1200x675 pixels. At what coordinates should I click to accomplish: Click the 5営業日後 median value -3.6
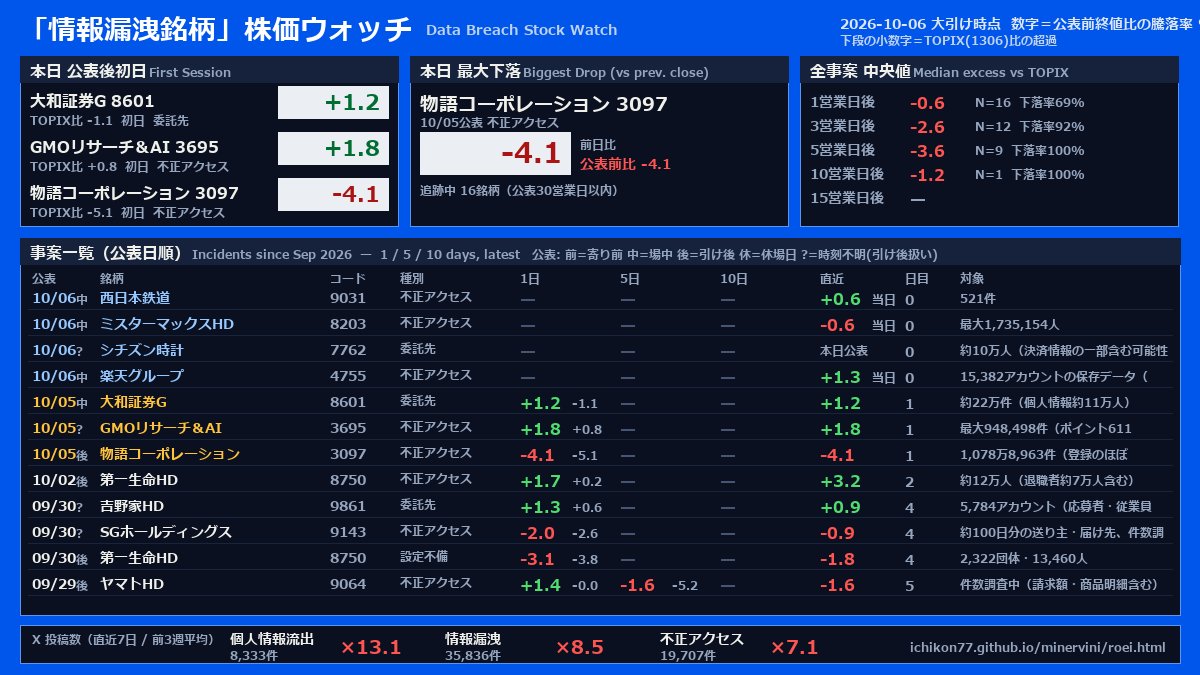point(927,151)
